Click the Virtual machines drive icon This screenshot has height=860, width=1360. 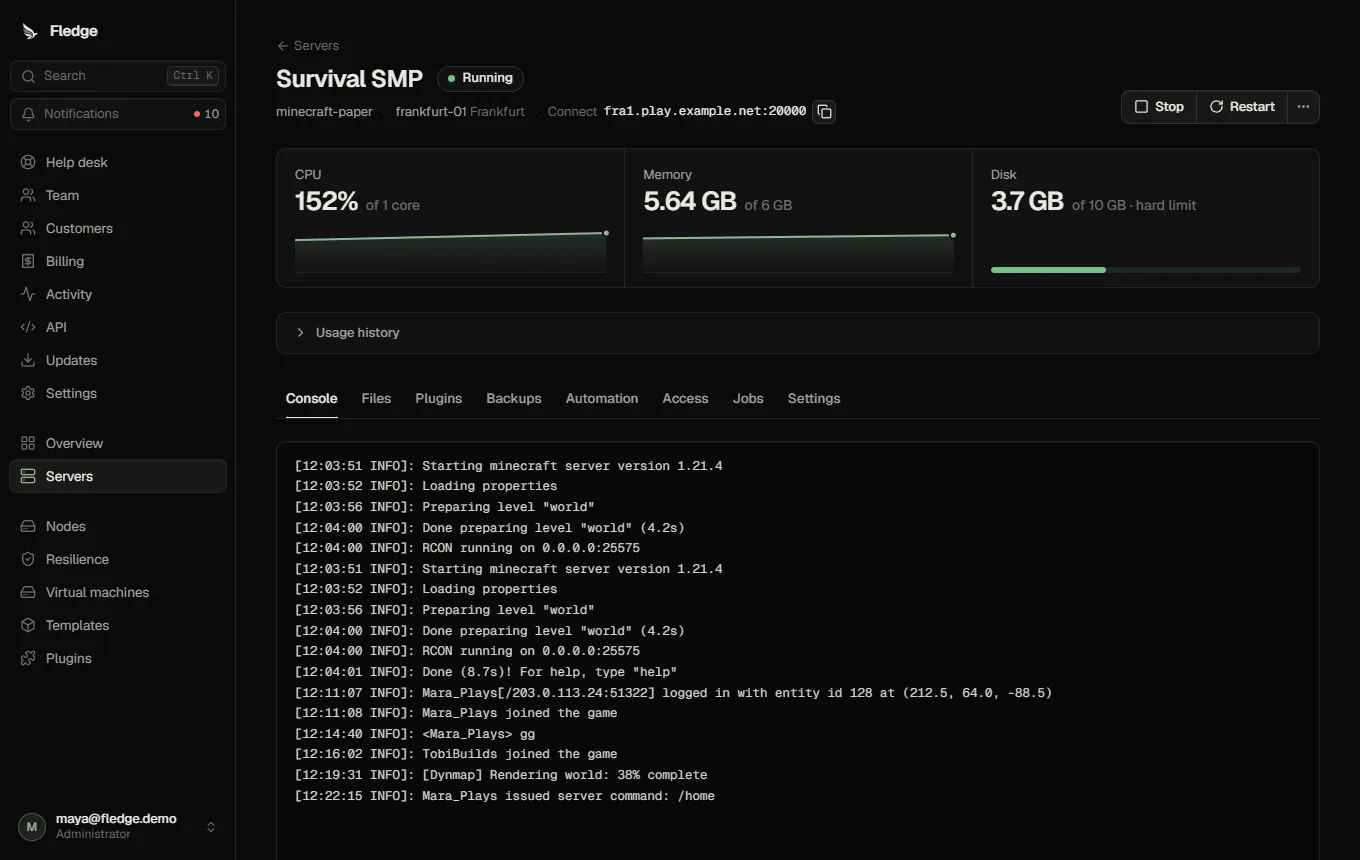pos(28,592)
